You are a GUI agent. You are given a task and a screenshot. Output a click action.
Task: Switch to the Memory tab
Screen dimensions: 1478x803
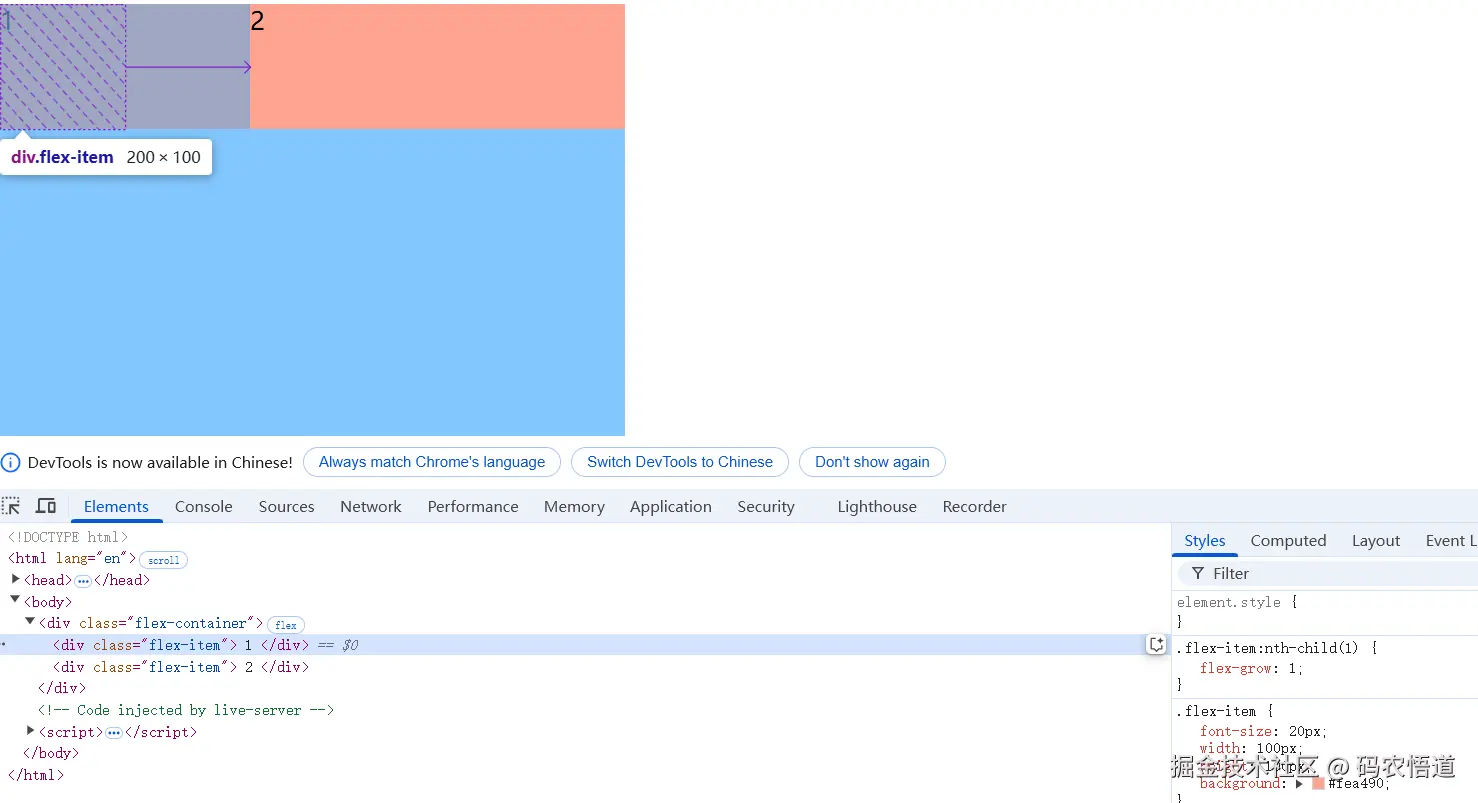pyautogui.click(x=574, y=506)
